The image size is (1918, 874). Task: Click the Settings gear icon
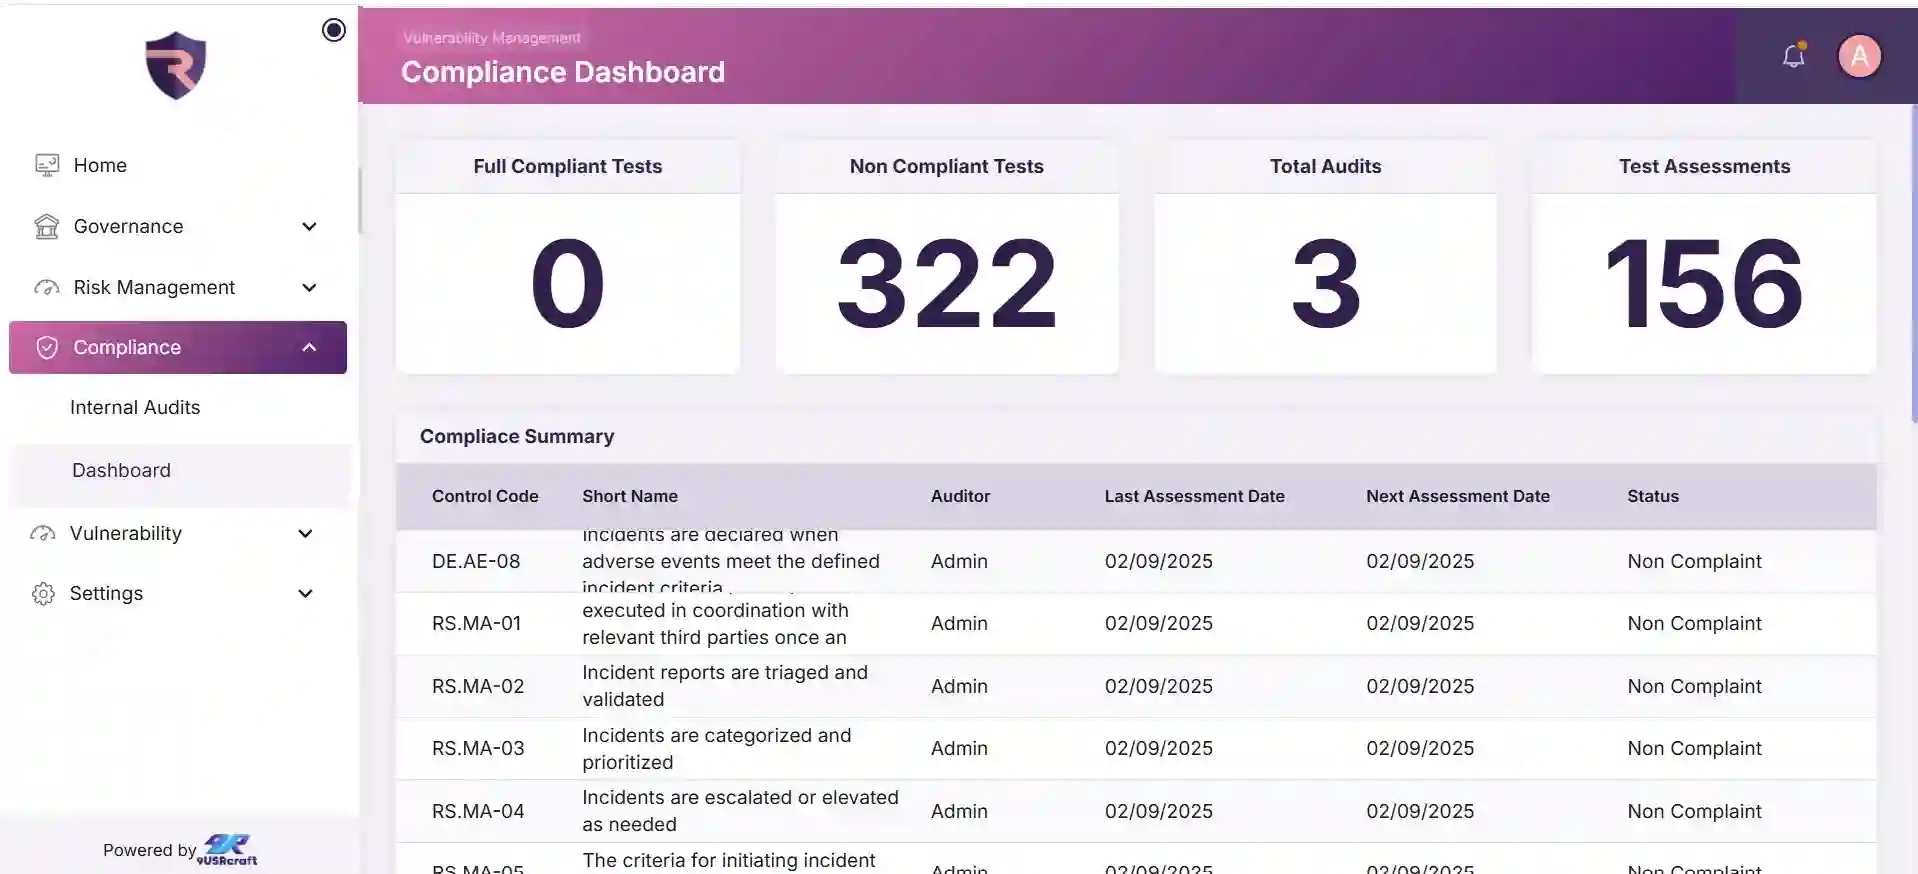(43, 594)
